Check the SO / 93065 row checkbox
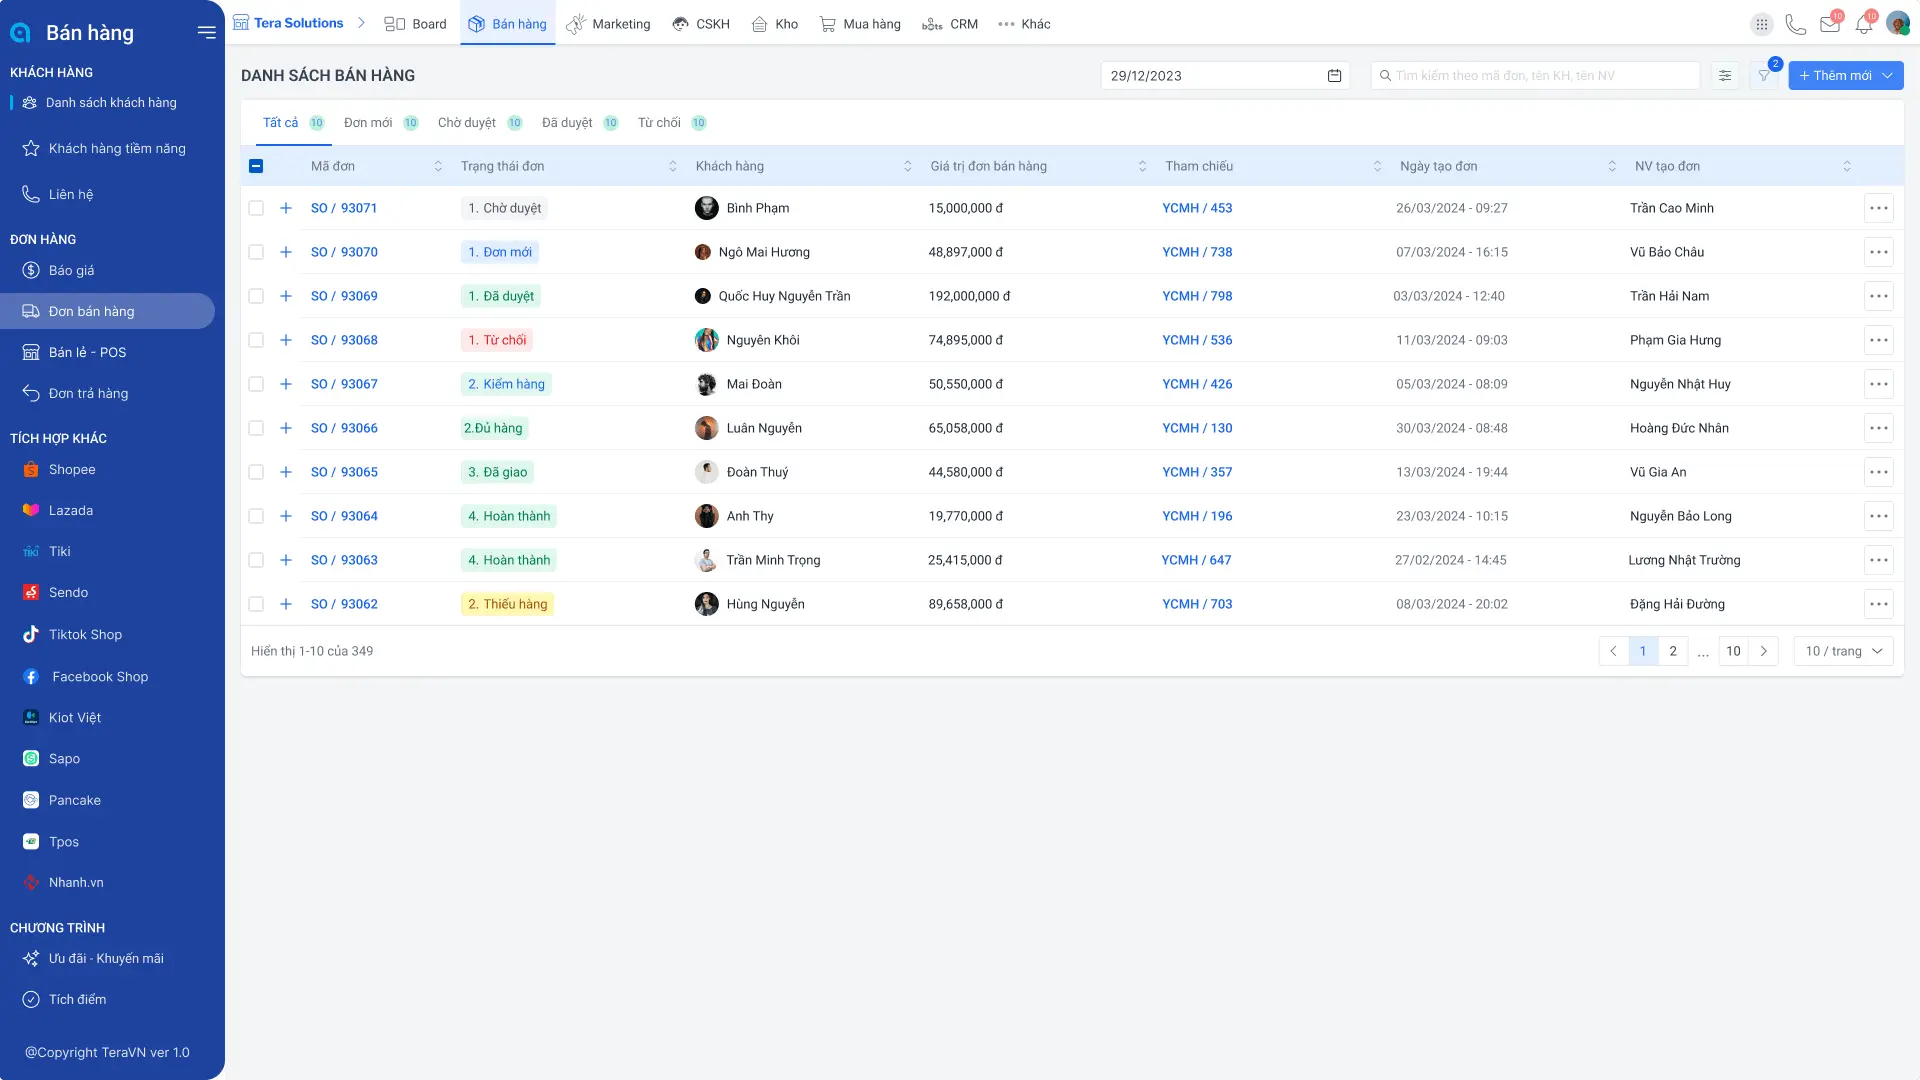The image size is (1920, 1080). pyautogui.click(x=256, y=472)
